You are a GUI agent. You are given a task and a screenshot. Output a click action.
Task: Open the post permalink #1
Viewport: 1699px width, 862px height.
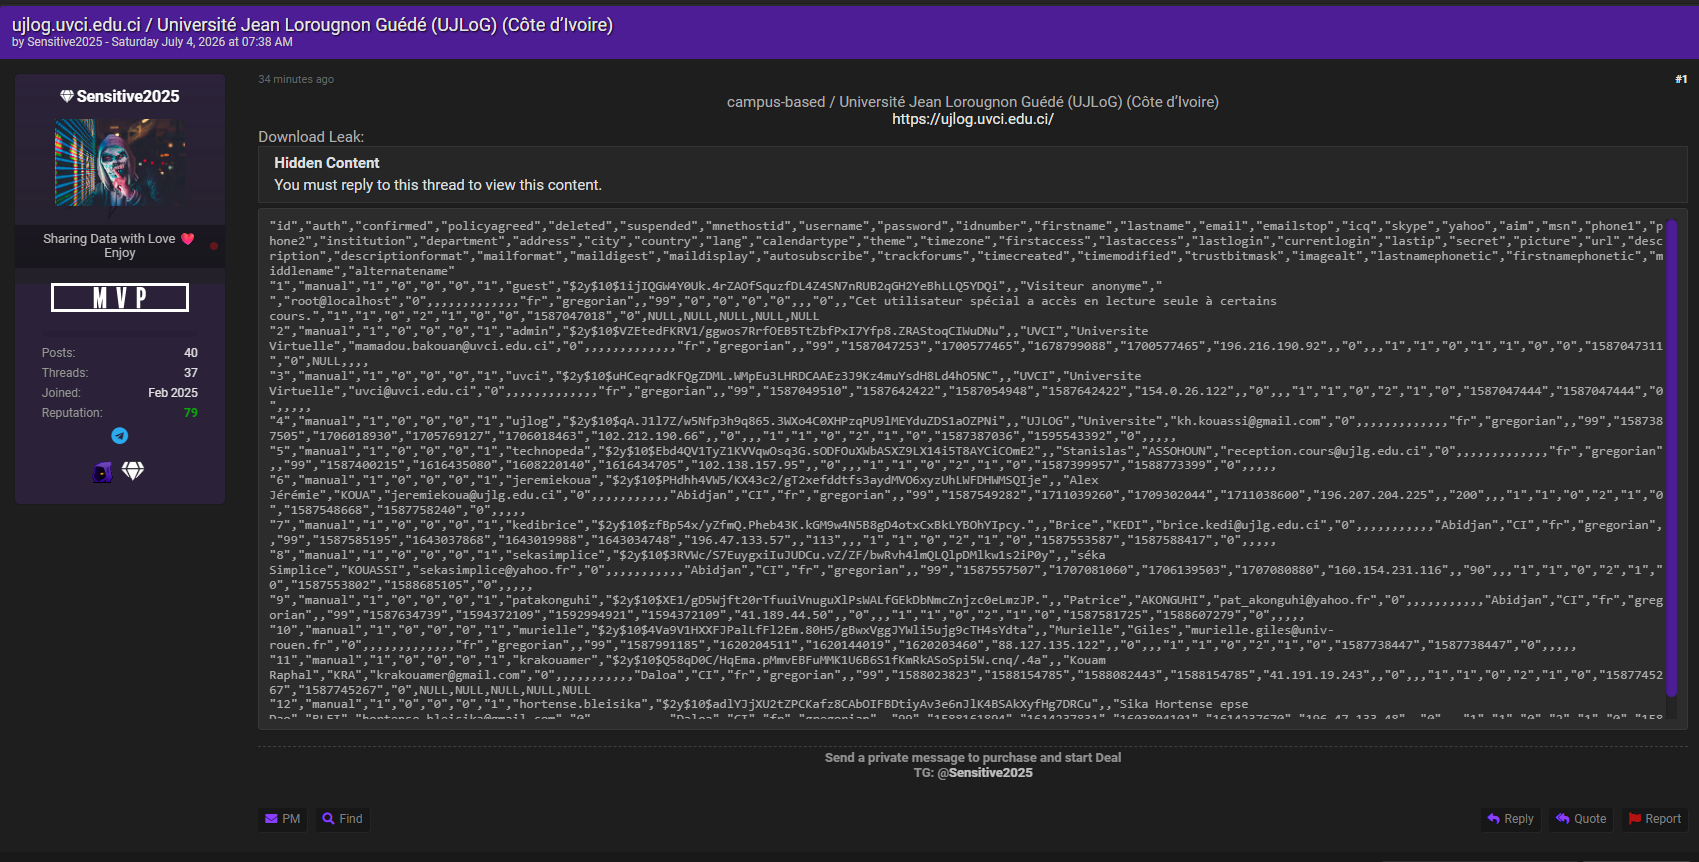tap(1681, 79)
